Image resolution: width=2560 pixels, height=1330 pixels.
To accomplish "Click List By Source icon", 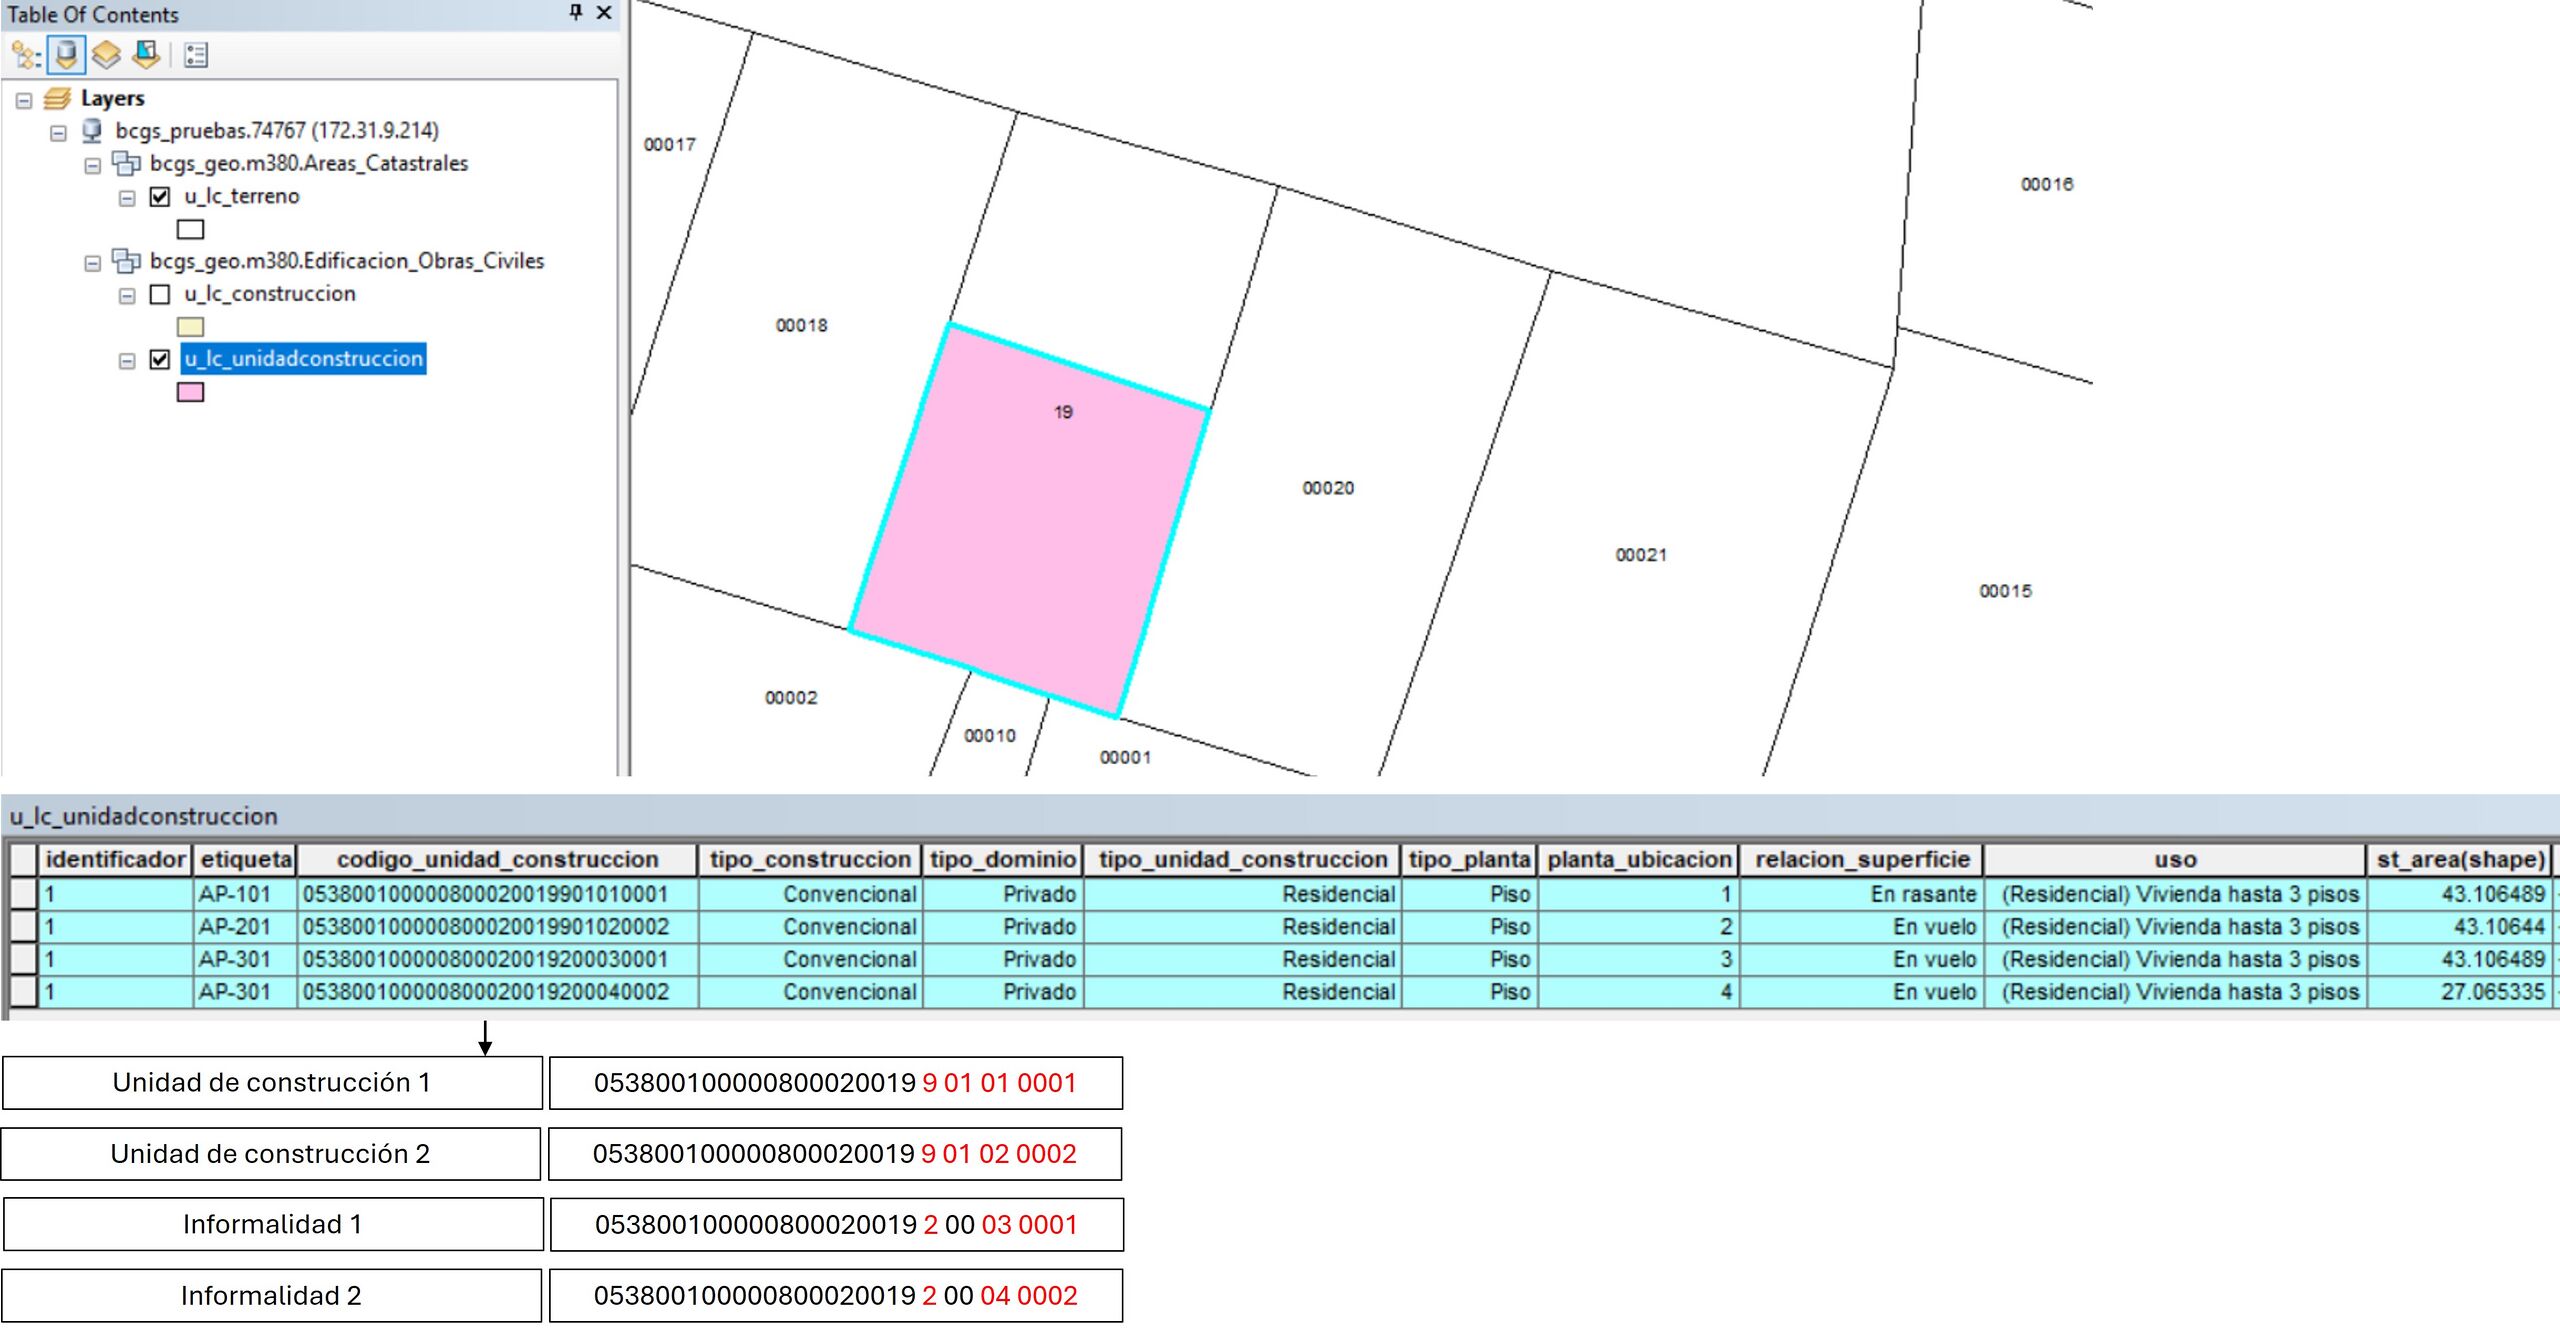I will point(66,55).
